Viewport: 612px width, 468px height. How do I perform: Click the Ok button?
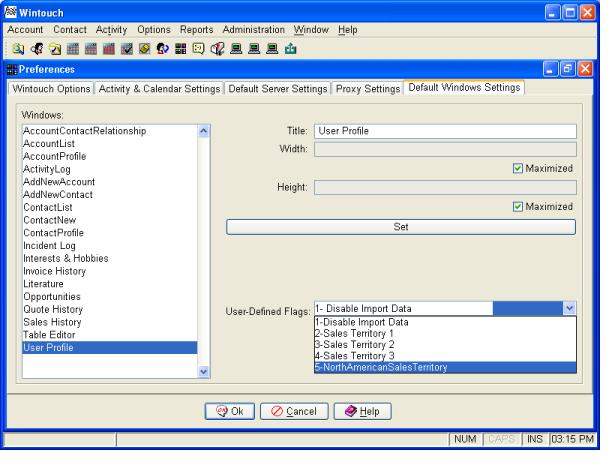click(x=230, y=411)
